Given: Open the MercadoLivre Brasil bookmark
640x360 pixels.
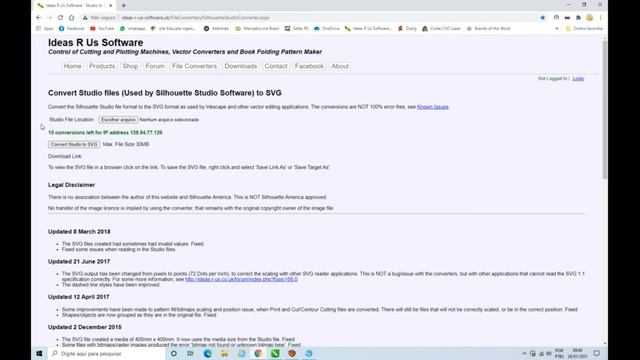Looking at the screenshot, I should 257,29.
